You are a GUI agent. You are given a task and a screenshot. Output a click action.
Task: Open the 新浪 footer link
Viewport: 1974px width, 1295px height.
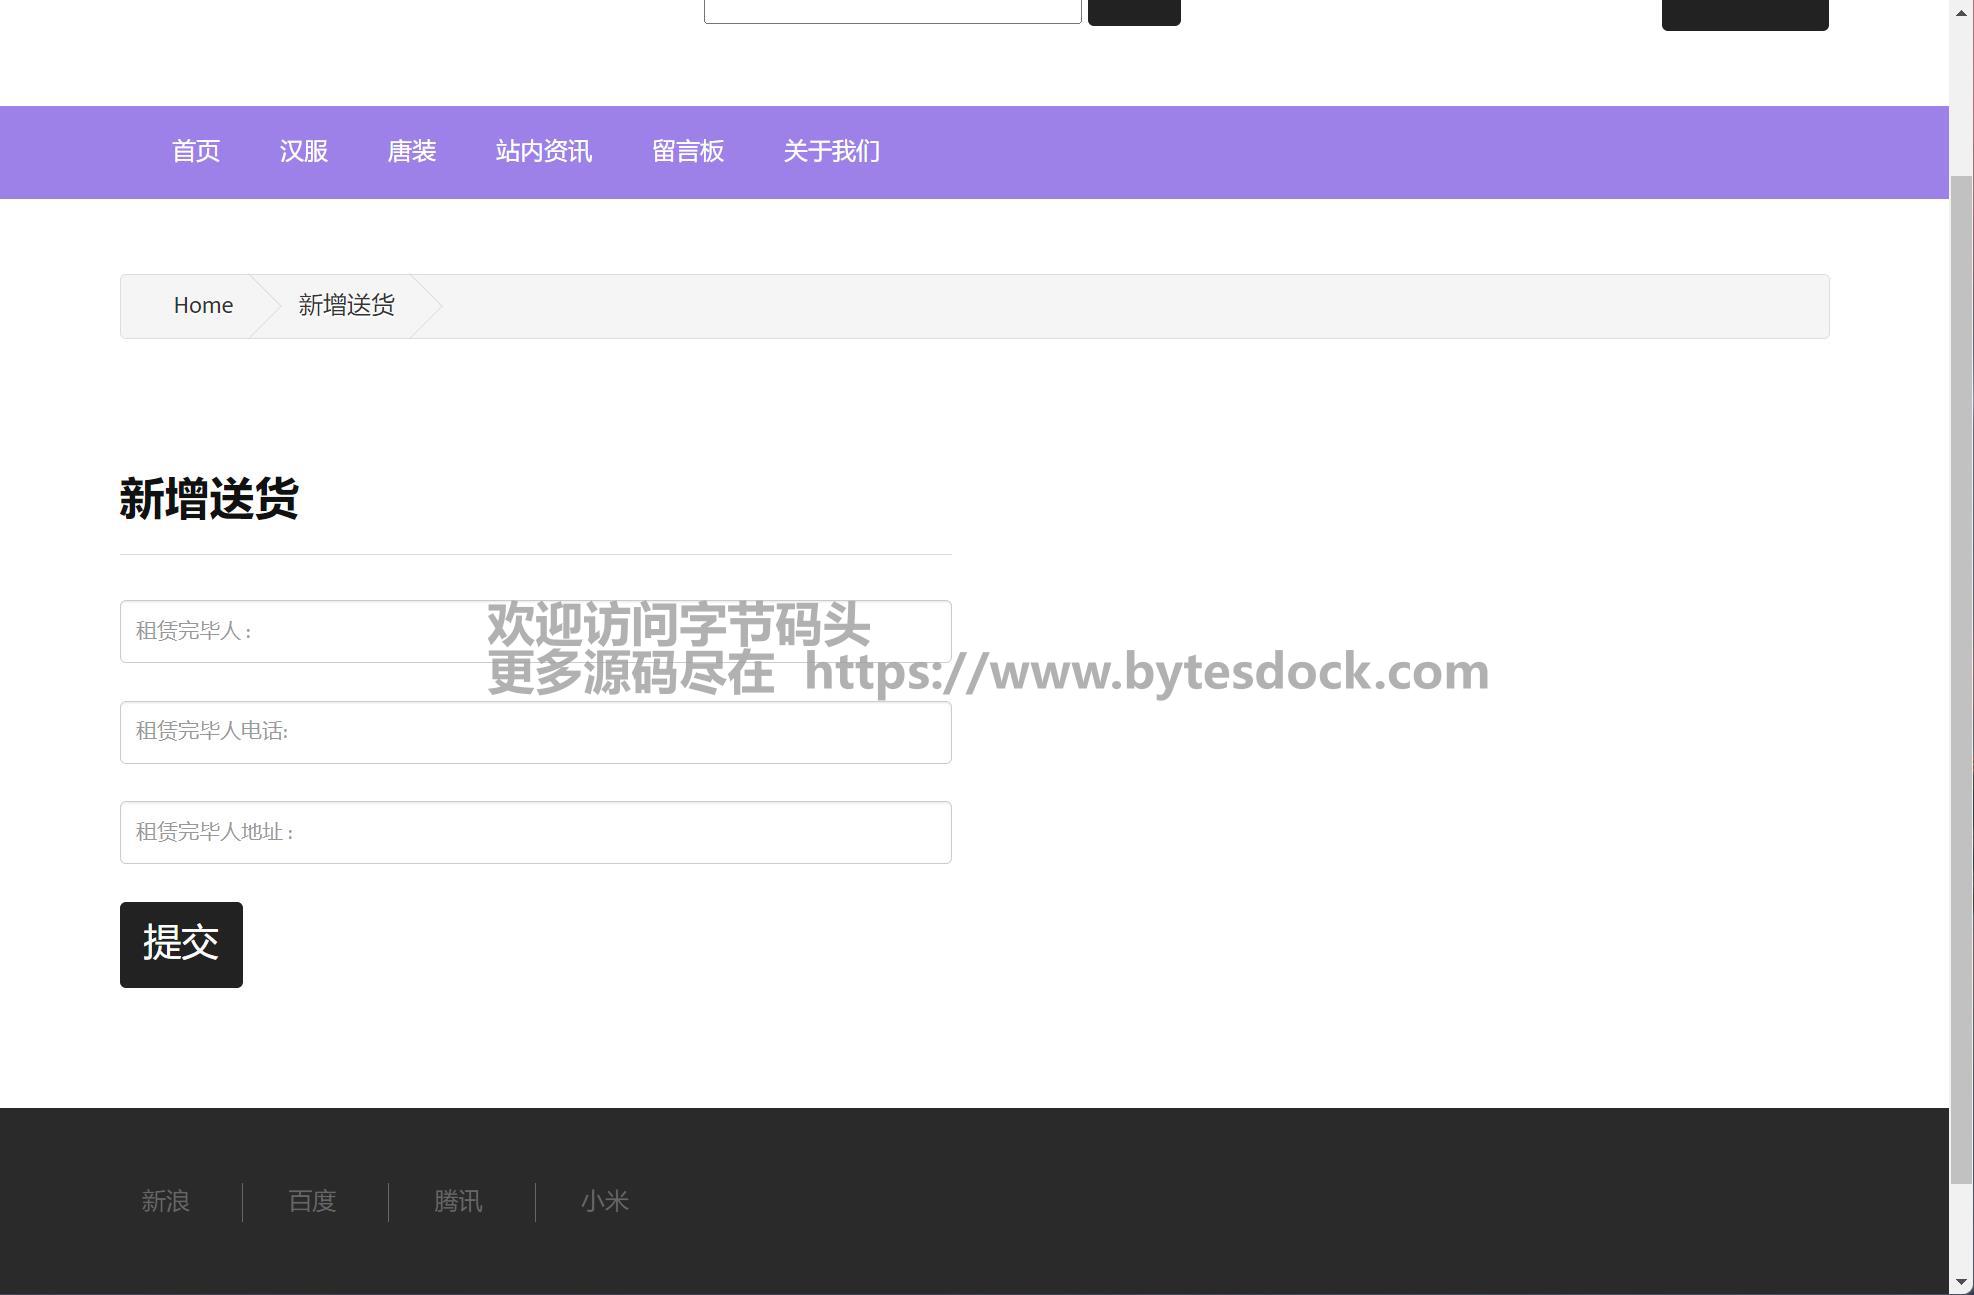[165, 1201]
